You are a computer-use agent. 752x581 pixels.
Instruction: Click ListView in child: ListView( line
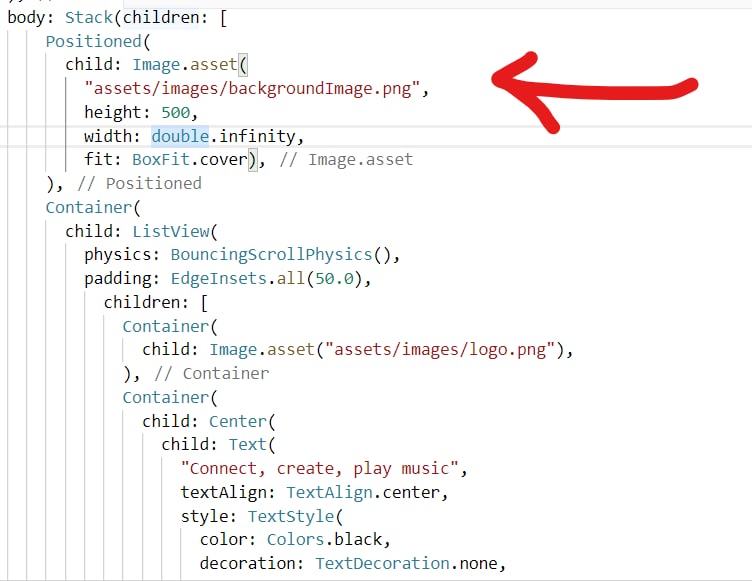(171, 232)
